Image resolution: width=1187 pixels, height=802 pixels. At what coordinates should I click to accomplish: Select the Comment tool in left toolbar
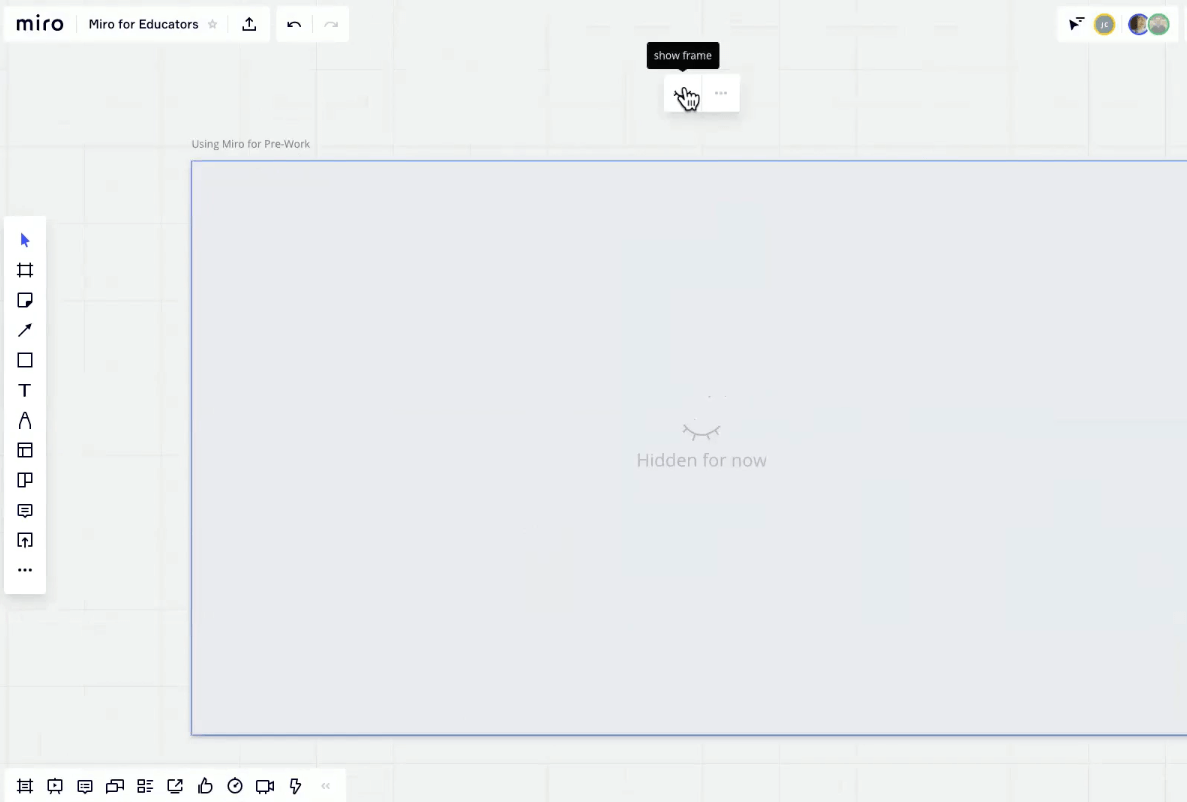tap(25, 510)
